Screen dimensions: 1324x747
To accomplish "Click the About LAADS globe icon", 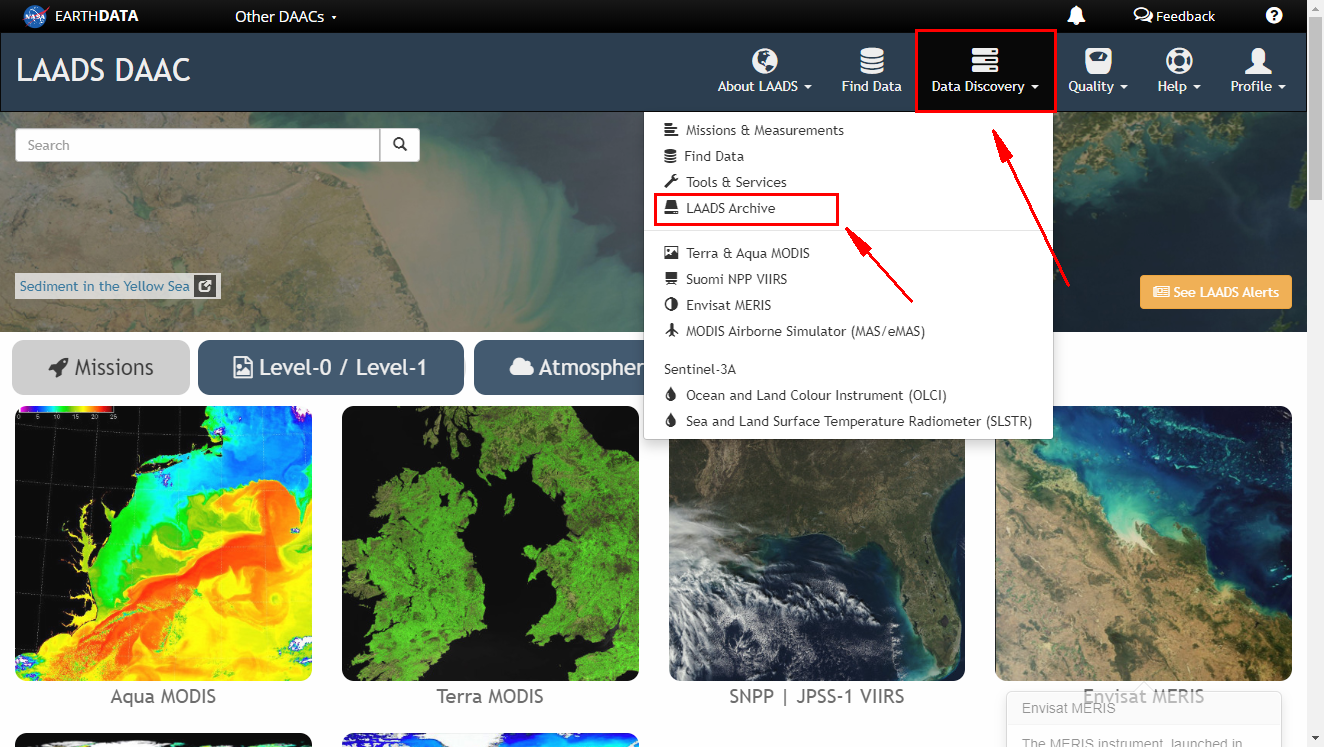I will pyautogui.click(x=765, y=61).
